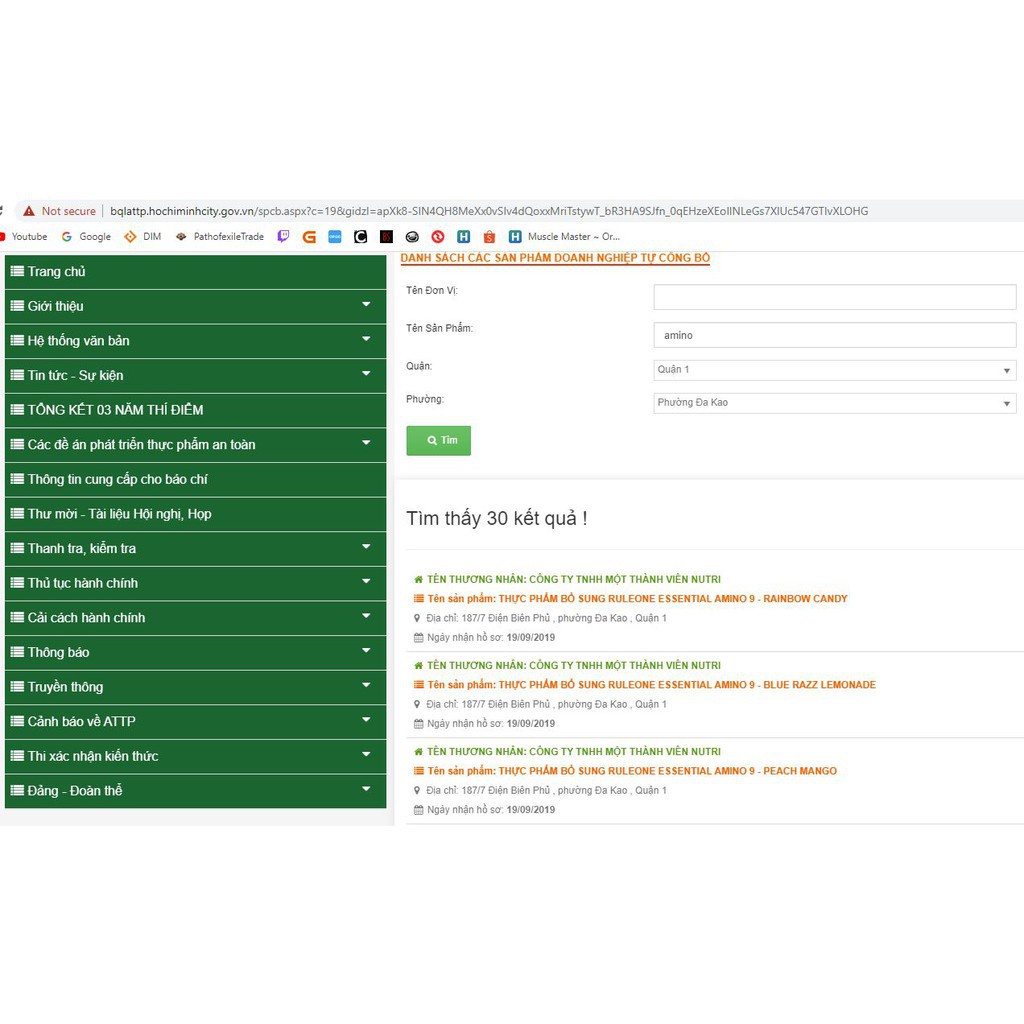Expand the Cảnh báo về ATTP menu
1024x1024 pixels.
[366, 721]
